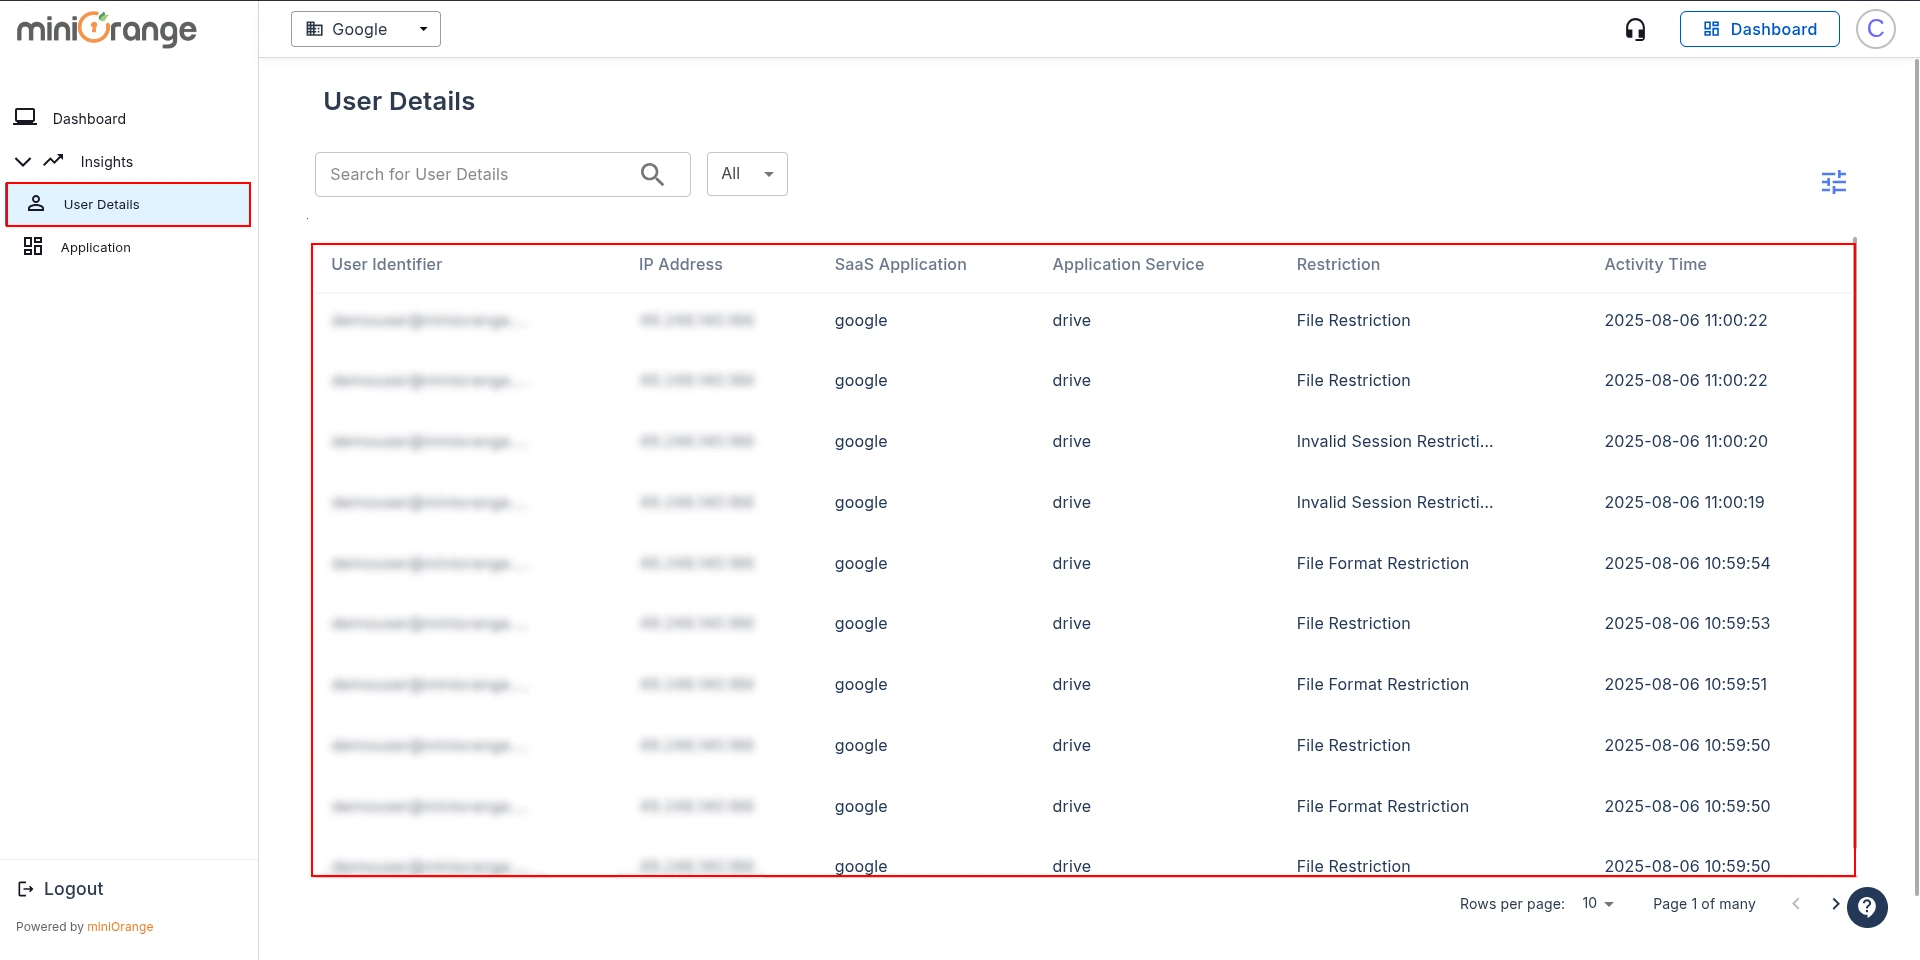Open the Google organization dropdown
Viewport: 1920px width, 960px height.
(x=366, y=29)
